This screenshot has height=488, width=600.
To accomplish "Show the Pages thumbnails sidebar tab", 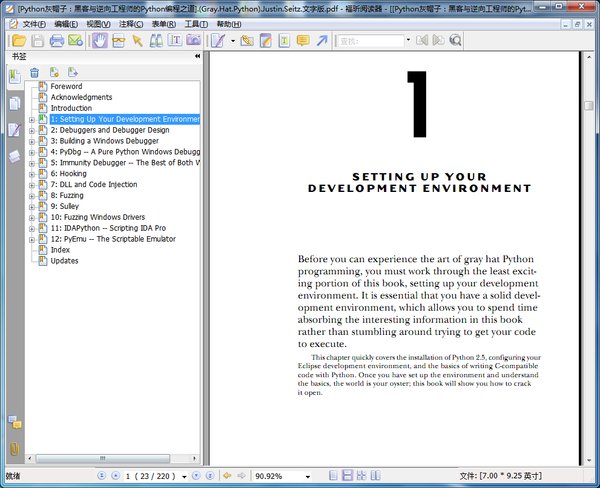I will [15, 104].
